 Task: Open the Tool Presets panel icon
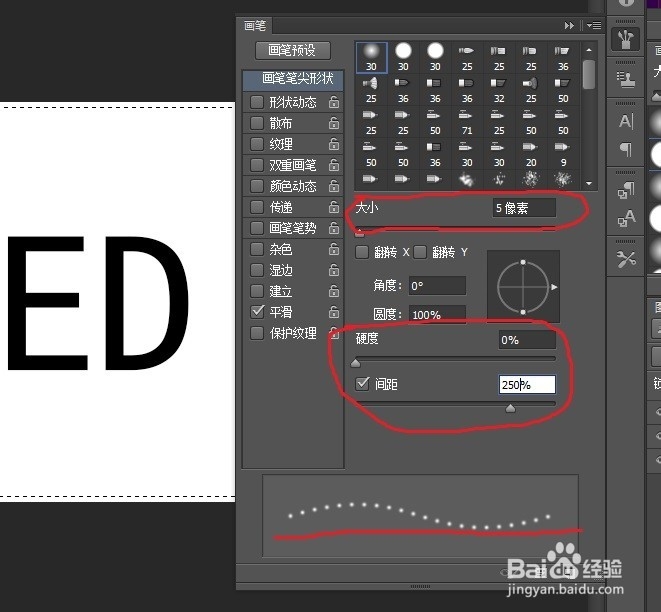626,259
